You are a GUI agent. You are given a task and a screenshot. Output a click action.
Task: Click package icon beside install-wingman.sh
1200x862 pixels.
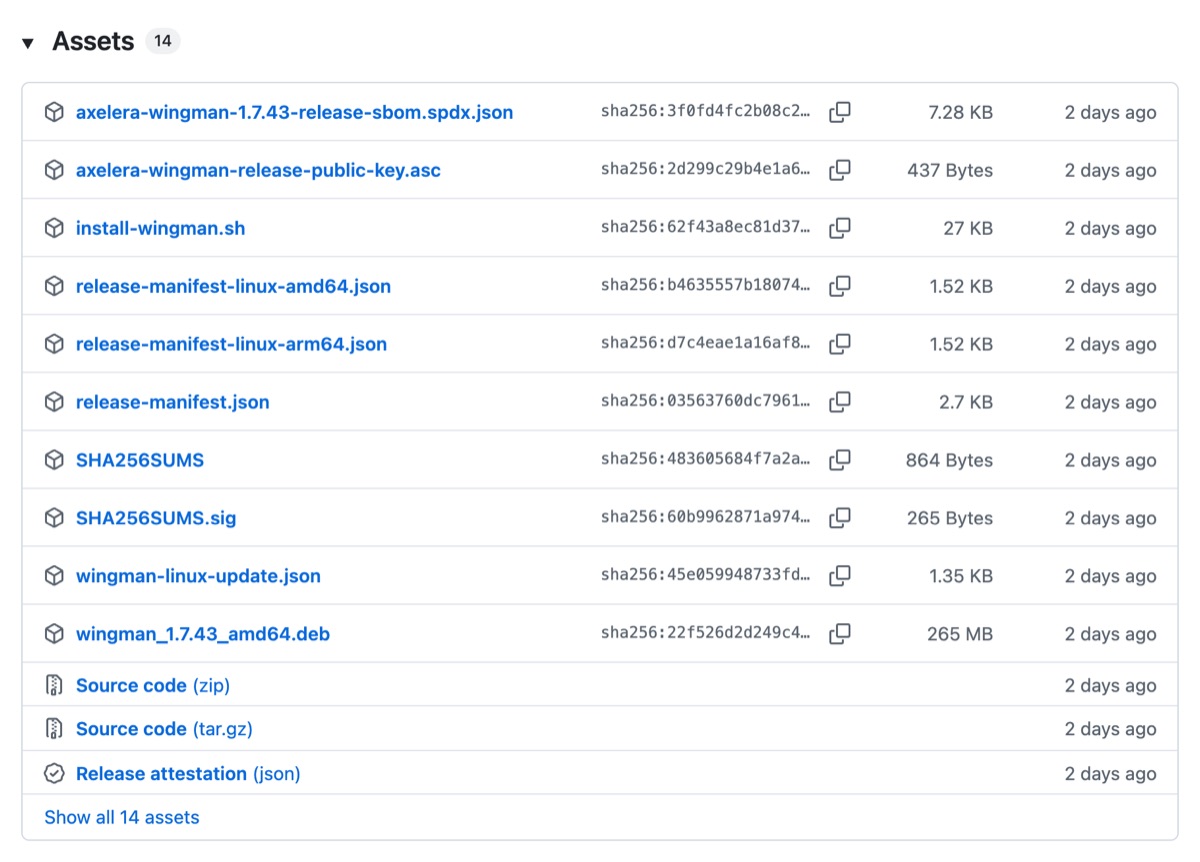(54, 228)
